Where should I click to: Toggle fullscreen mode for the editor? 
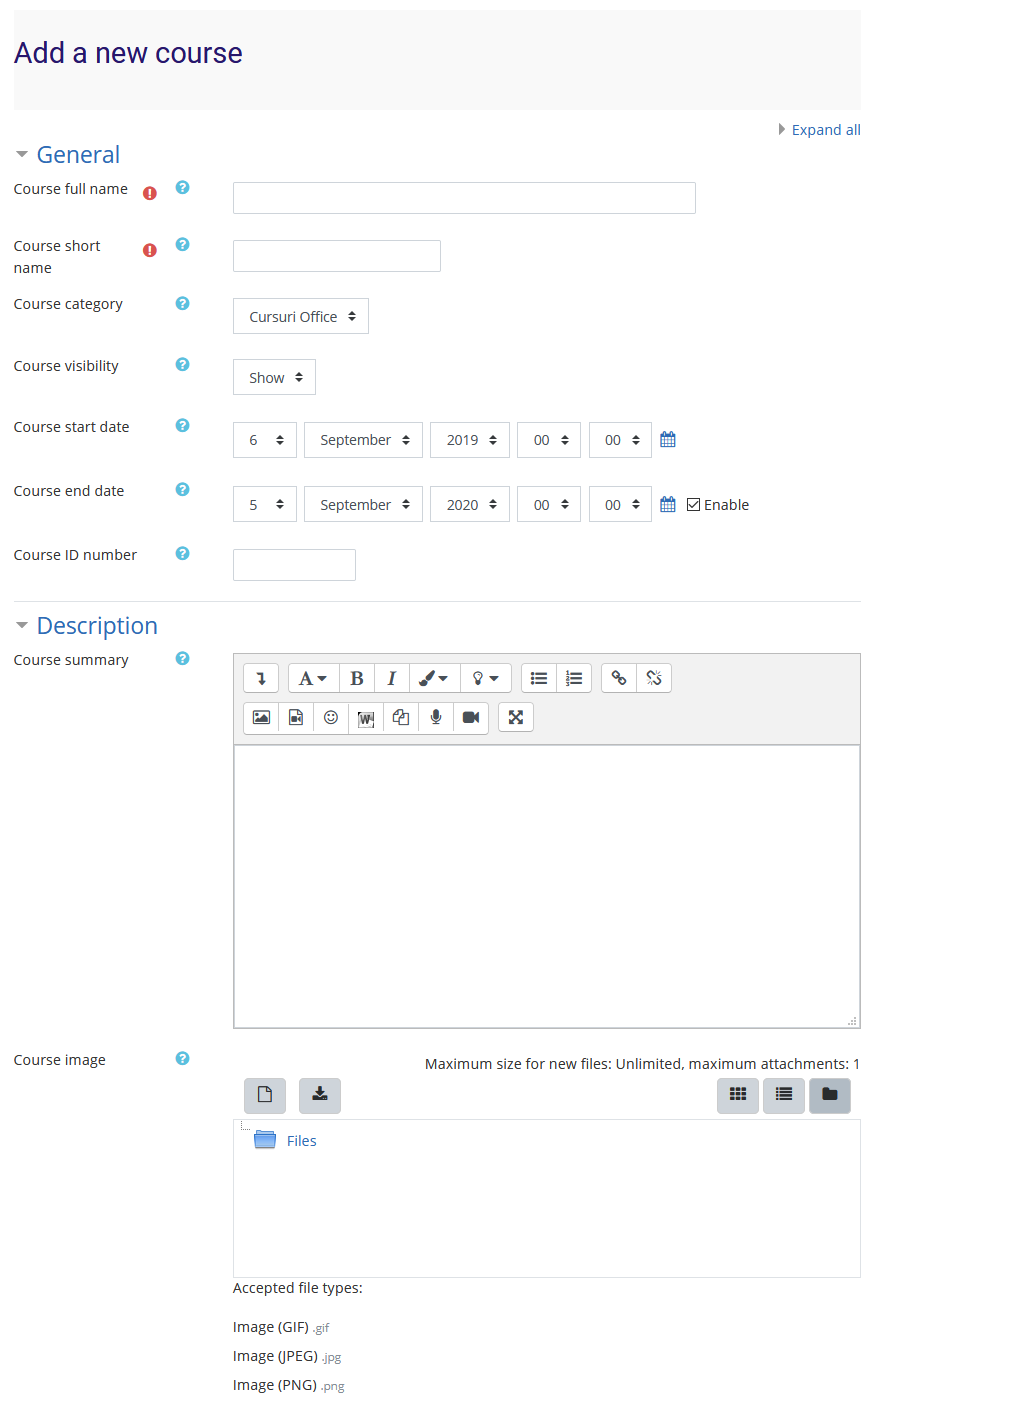tap(515, 717)
